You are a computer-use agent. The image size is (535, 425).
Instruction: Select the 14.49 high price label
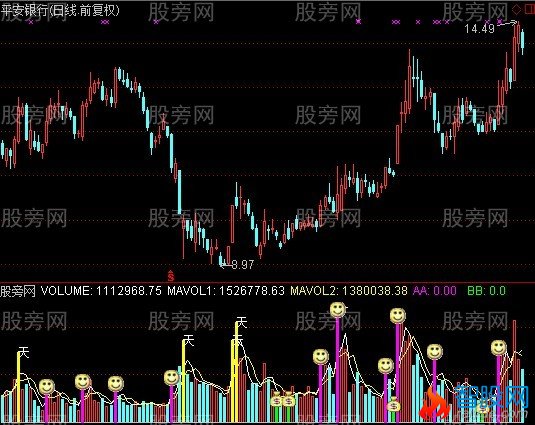(479, 29)
